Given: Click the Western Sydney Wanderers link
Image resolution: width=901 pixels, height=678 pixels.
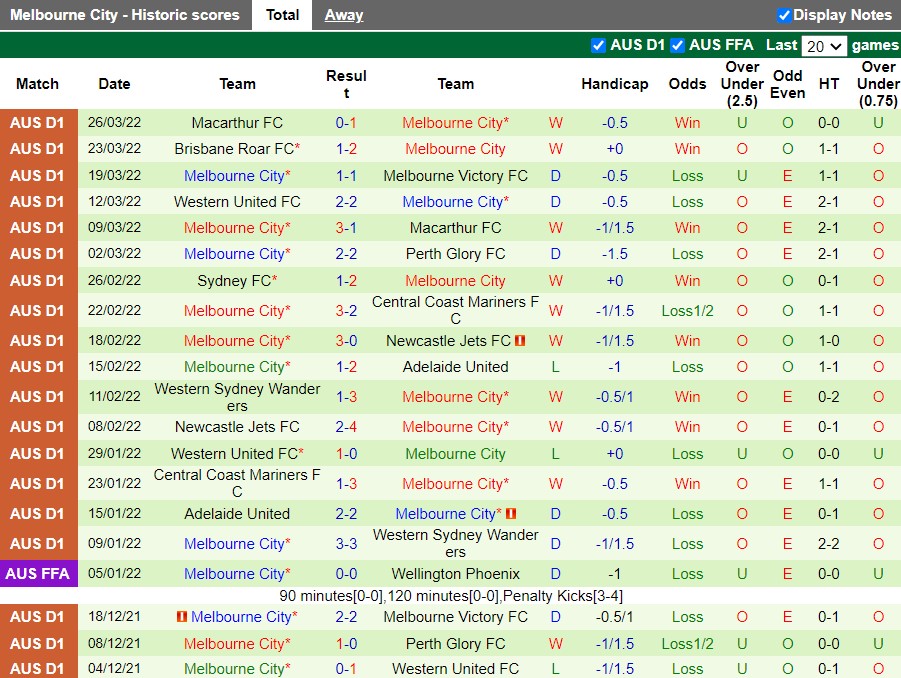Looking at the screenshot, I should coord(456,540).
